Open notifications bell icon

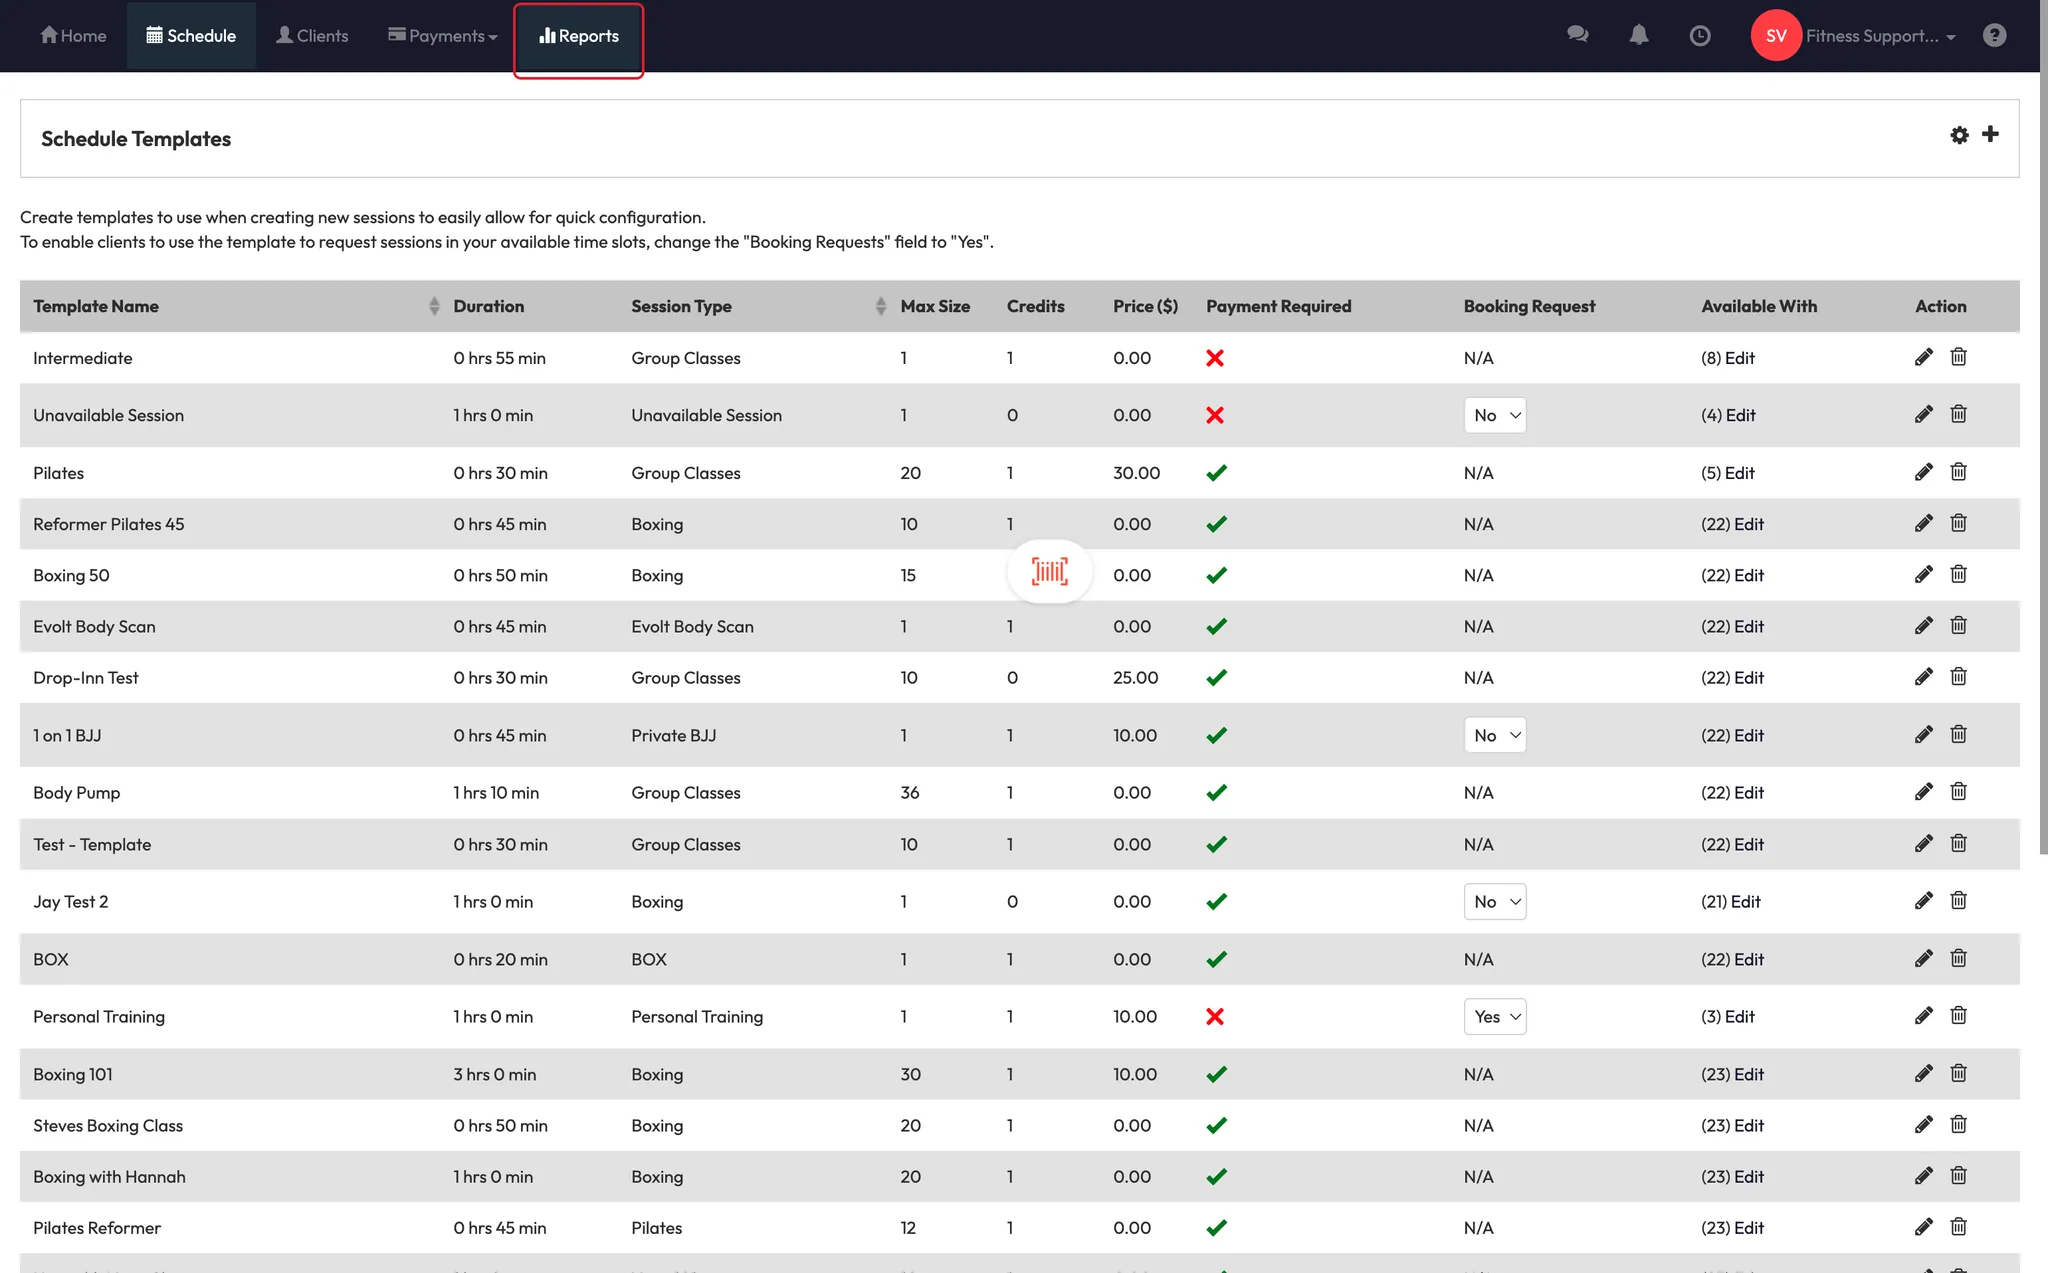point(1638,35)
